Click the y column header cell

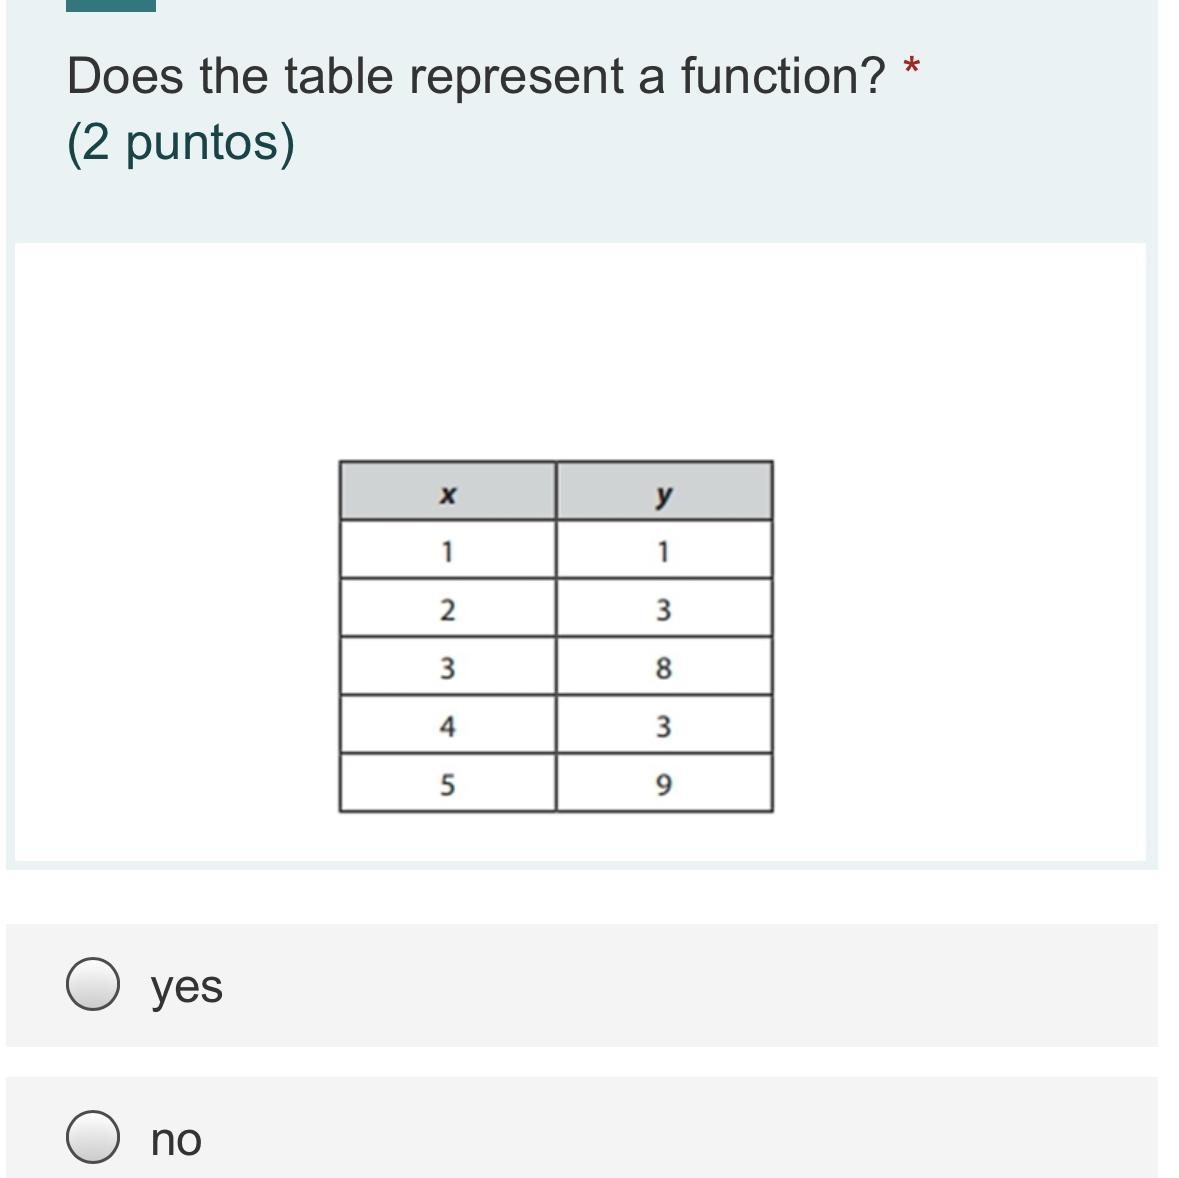(664, 492)
